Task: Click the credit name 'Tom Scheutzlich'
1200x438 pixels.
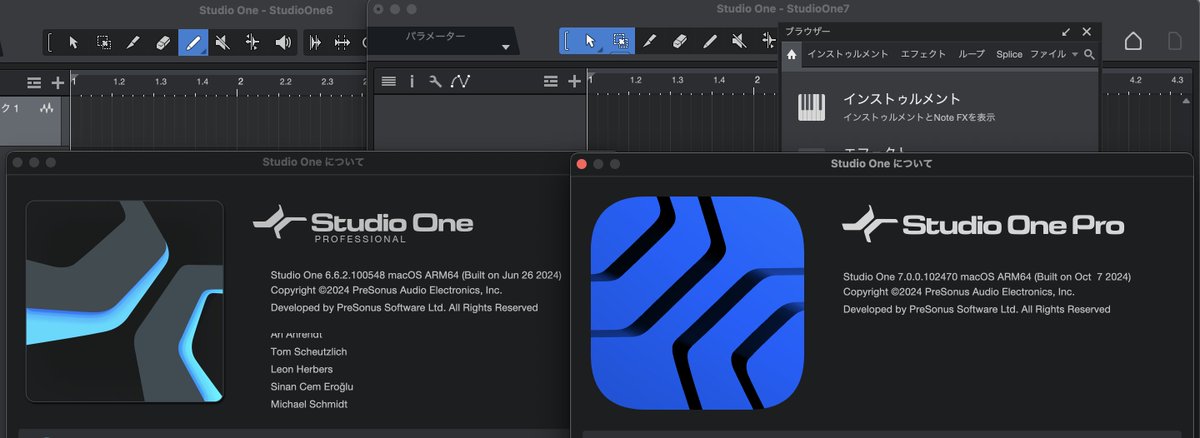Action: click(x=309, y=351)
